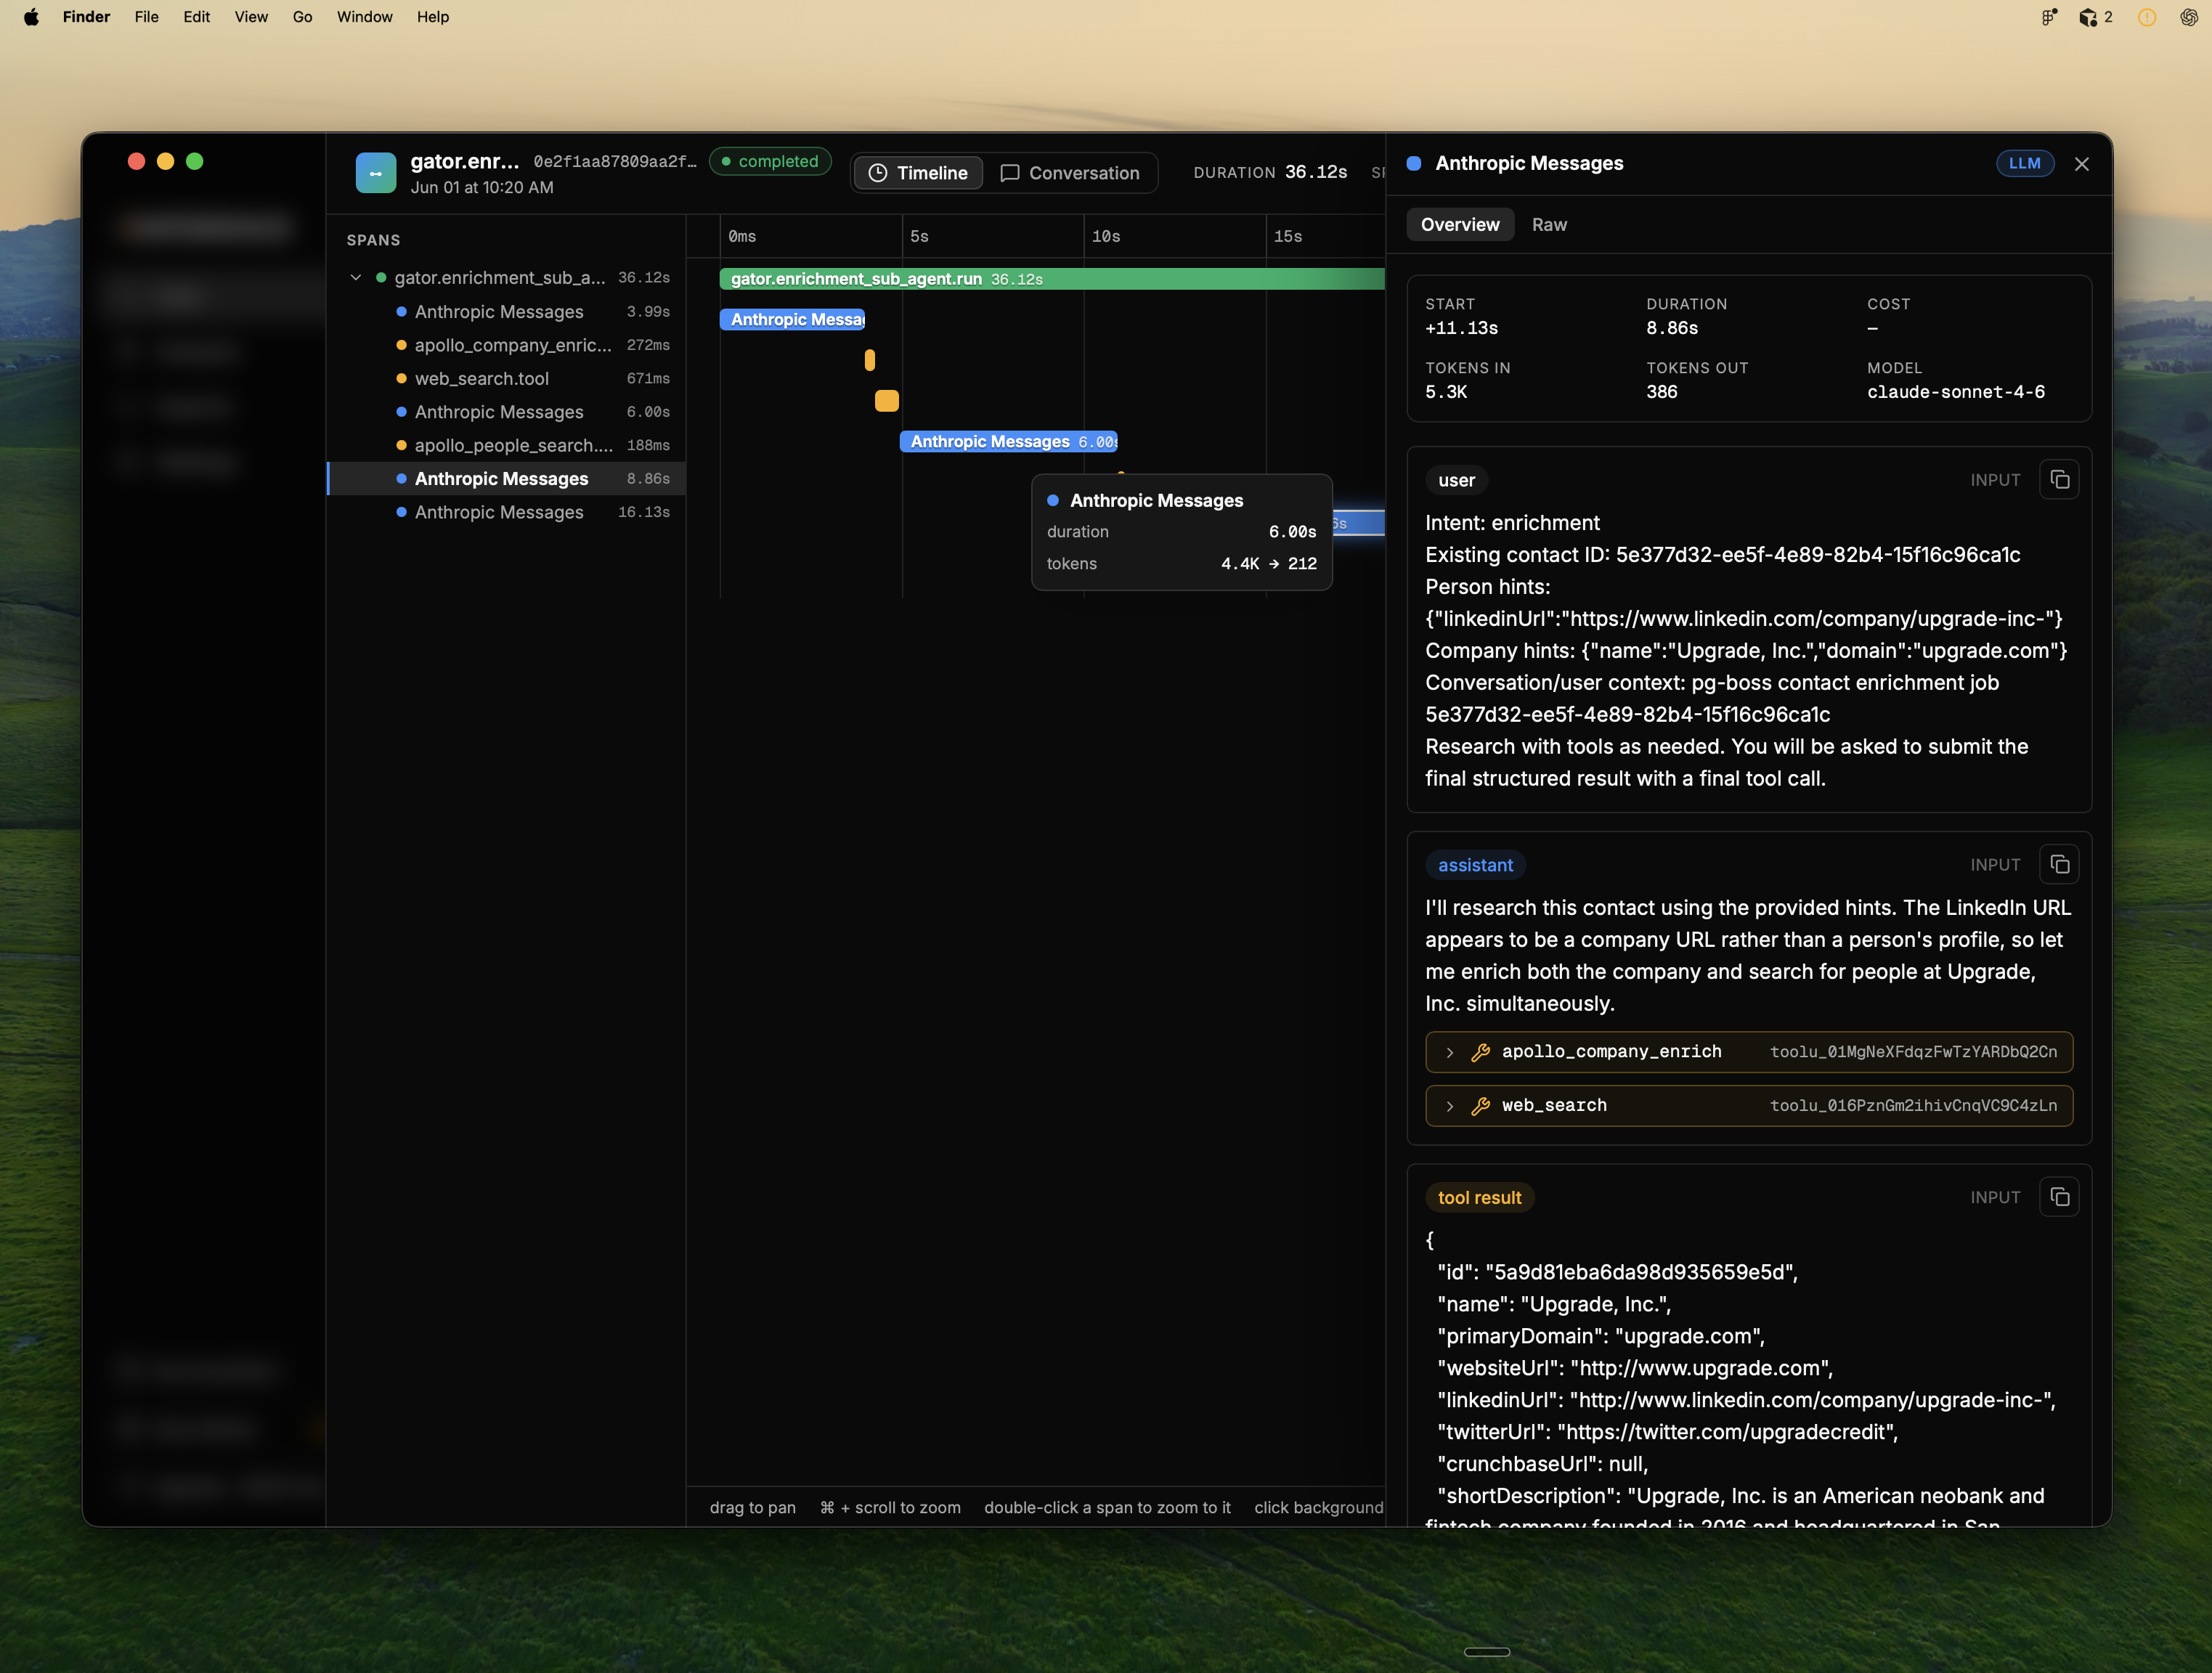Click the blue span bar beside the tooltip
The height and width of the screenshot is (1673, 2212).
[x=1358, y=523]
